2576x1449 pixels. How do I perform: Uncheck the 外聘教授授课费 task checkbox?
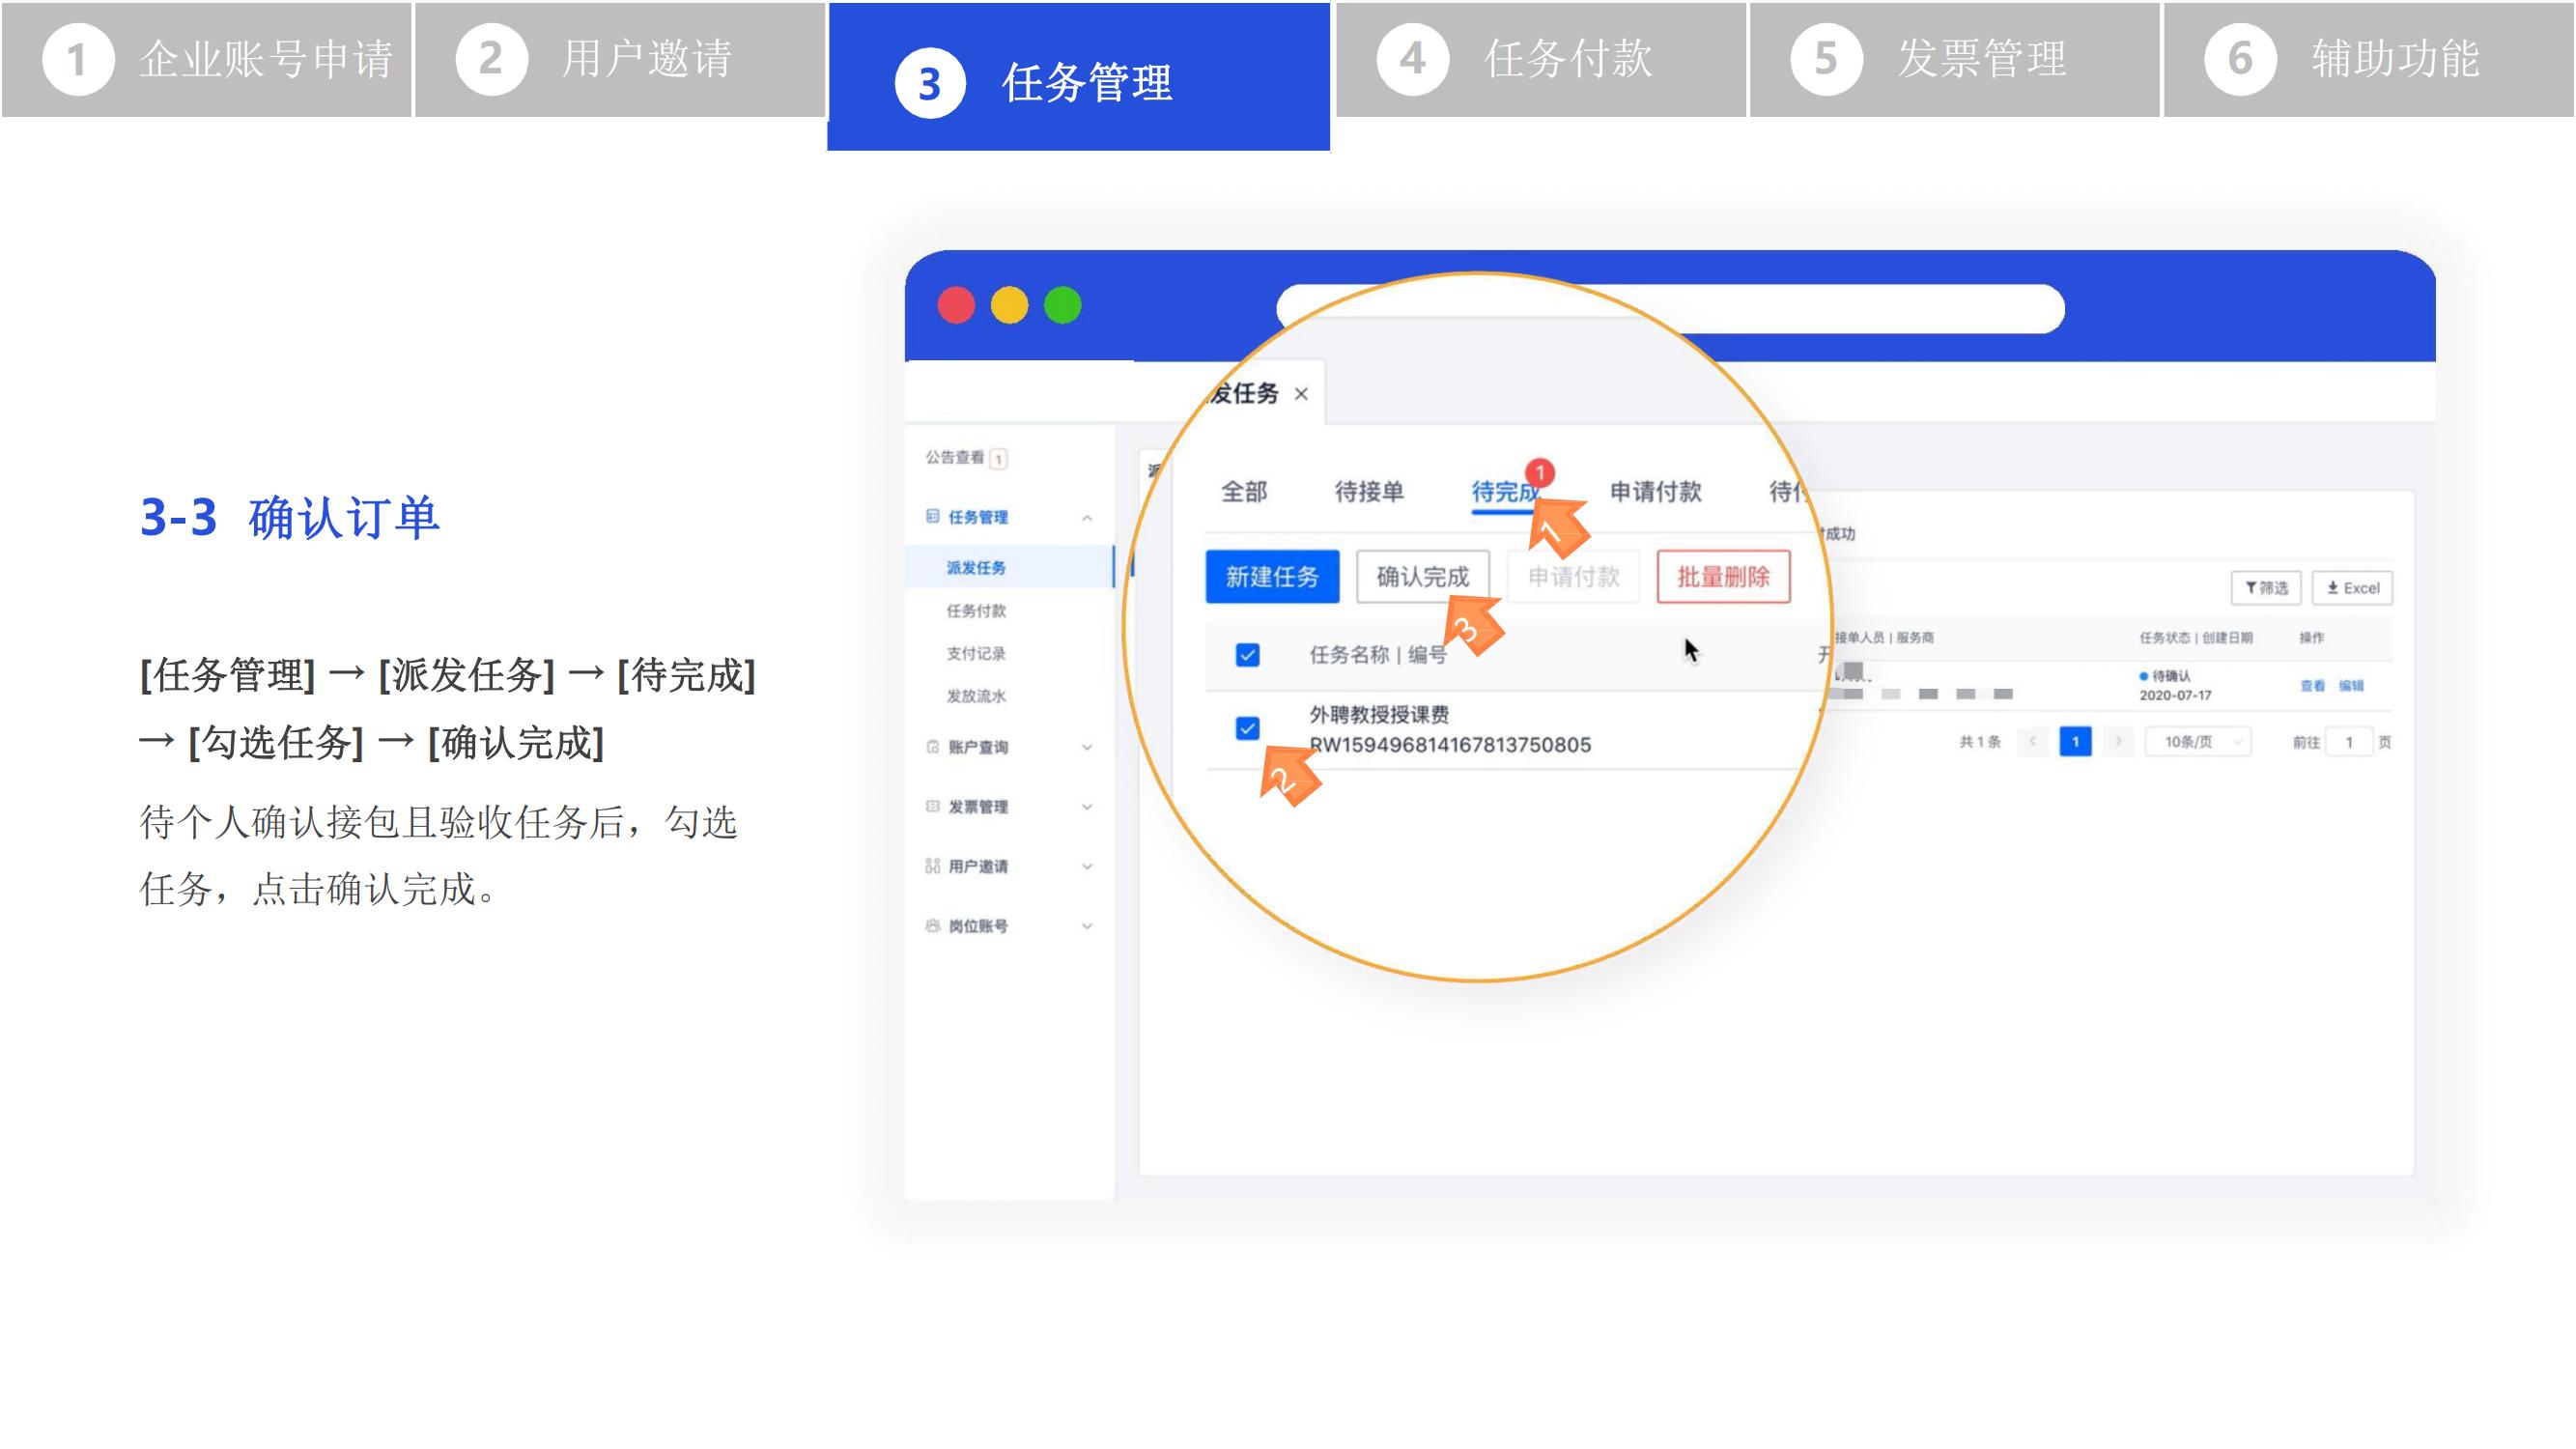(x=1247, y=728)
